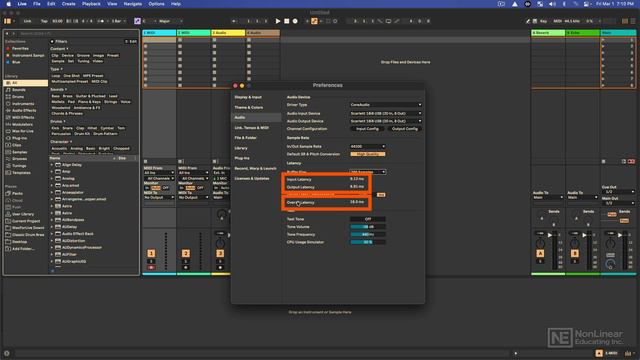
Task: Open MIDI Effects category in browser
Action: pos(23,118)
